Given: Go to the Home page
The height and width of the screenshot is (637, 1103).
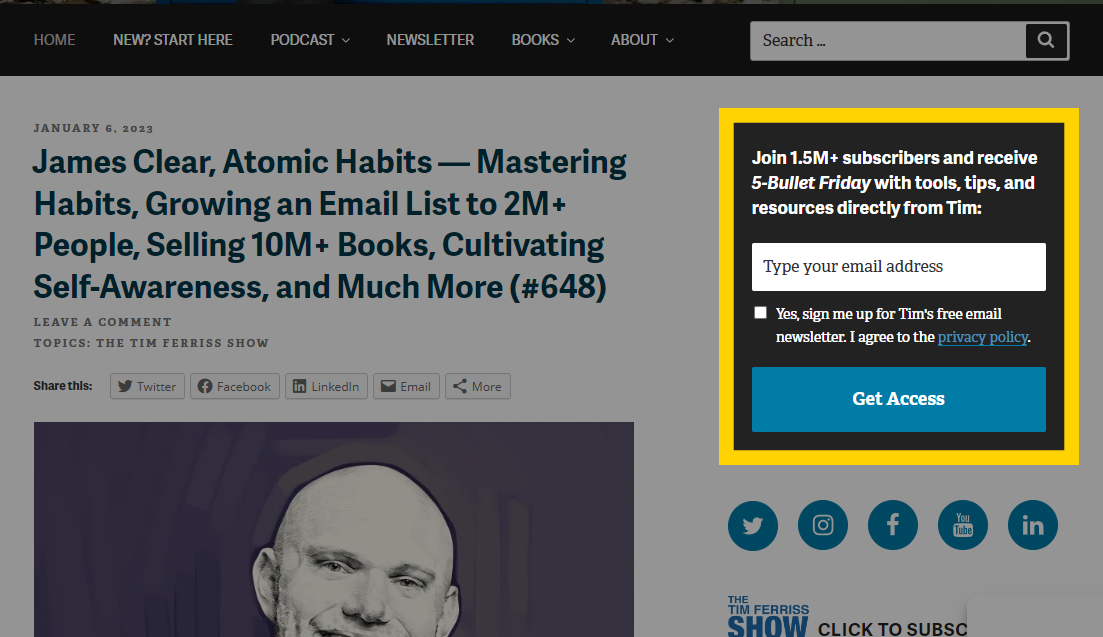Looking at the screenshot, I should pyautogui.click(x=54, y=40).
